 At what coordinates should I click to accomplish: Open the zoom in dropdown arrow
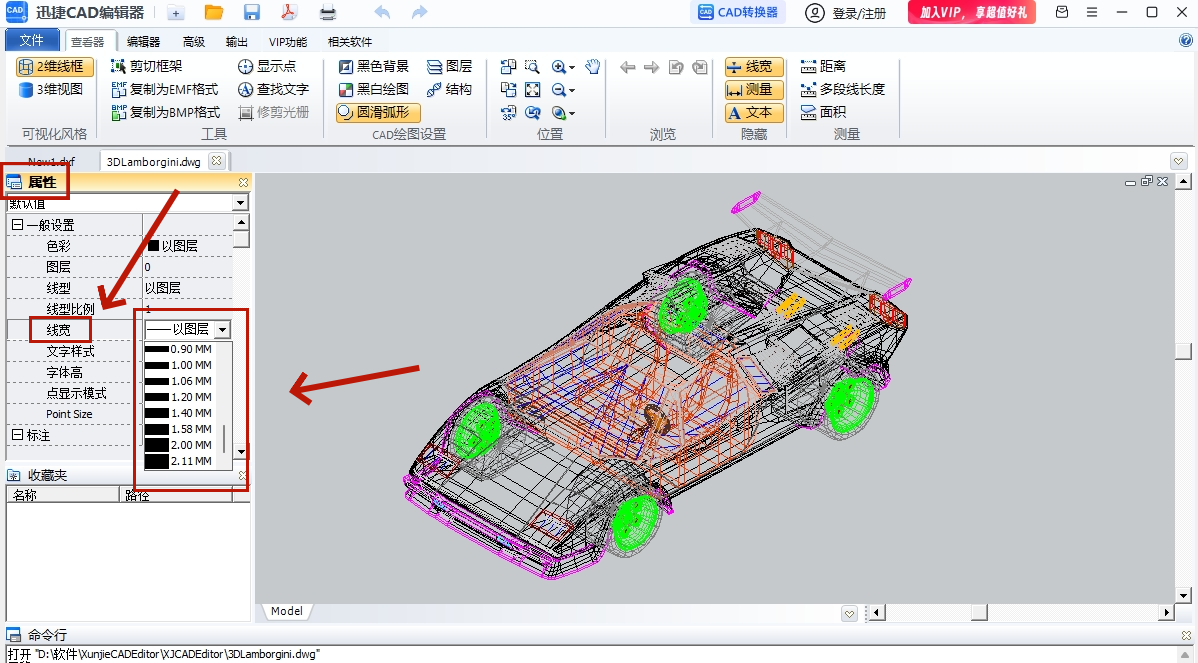571,67
